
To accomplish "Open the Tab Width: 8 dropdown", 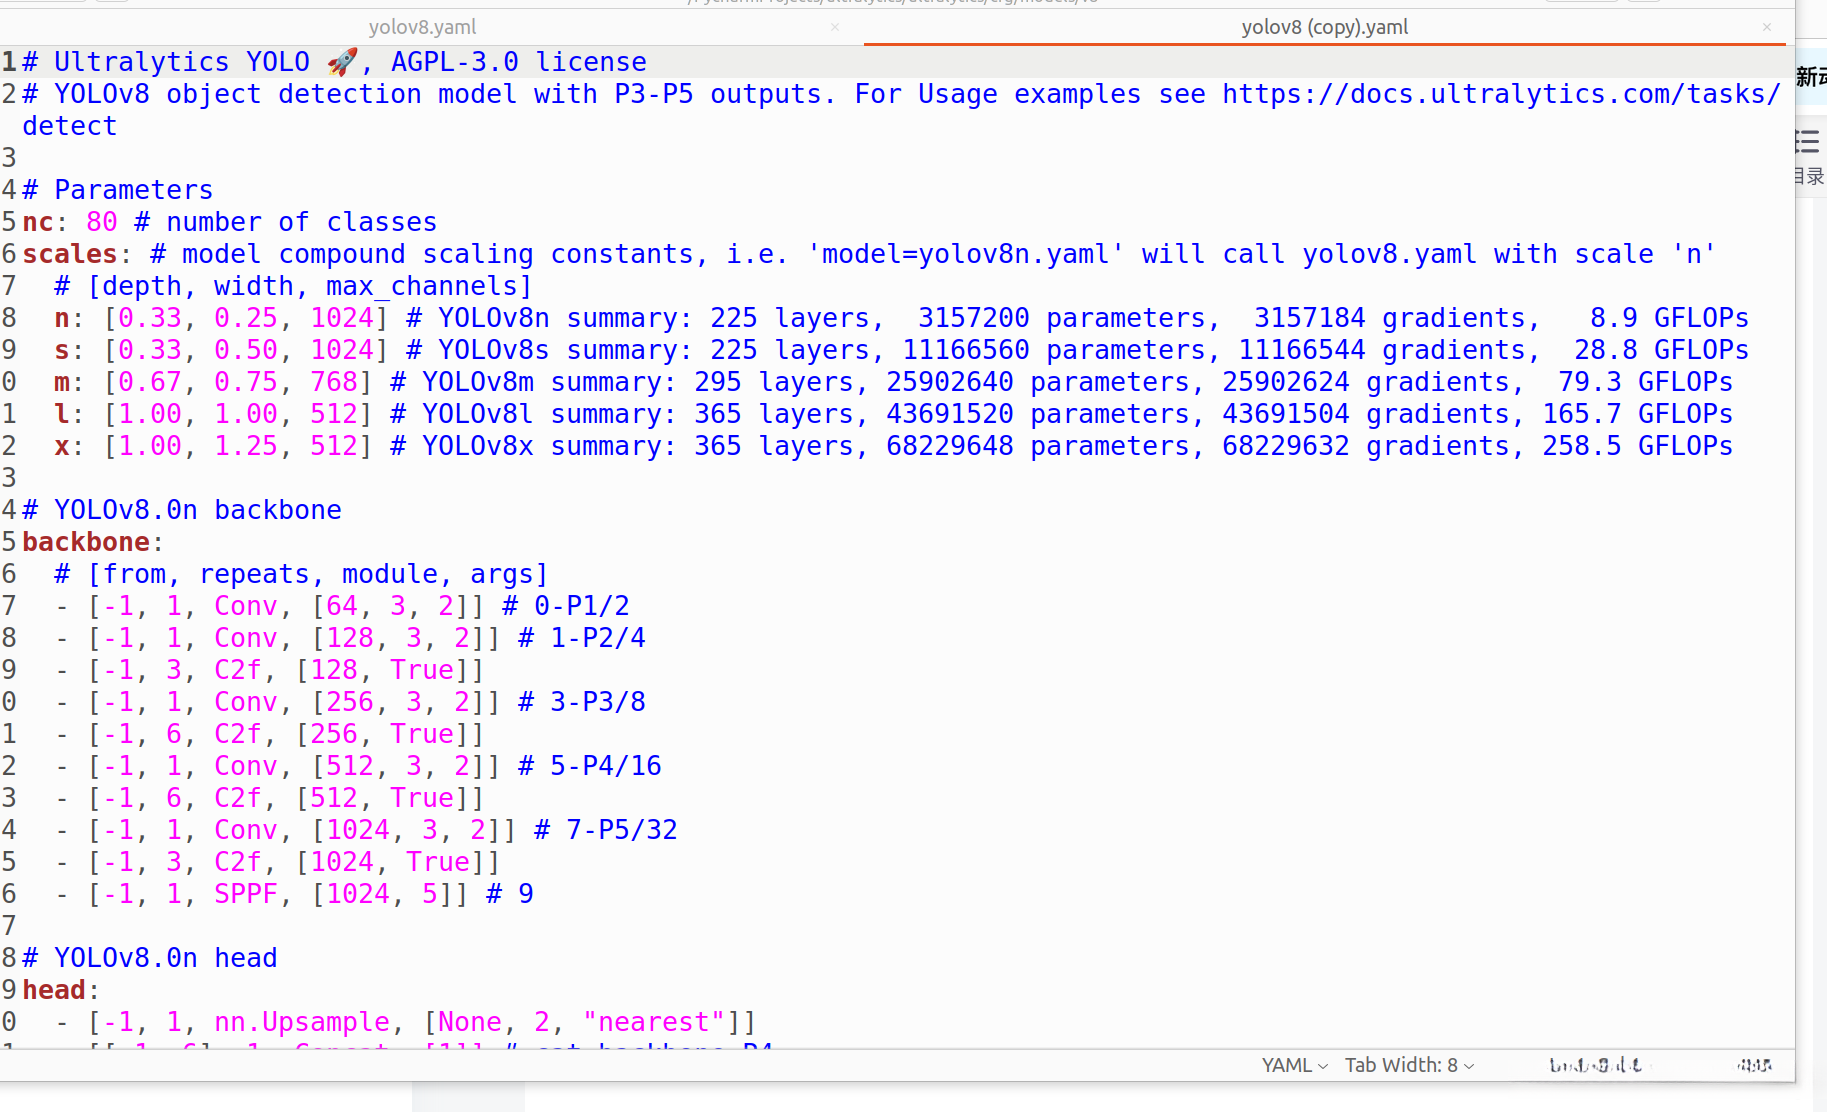I will (x=1409, y=1065).
